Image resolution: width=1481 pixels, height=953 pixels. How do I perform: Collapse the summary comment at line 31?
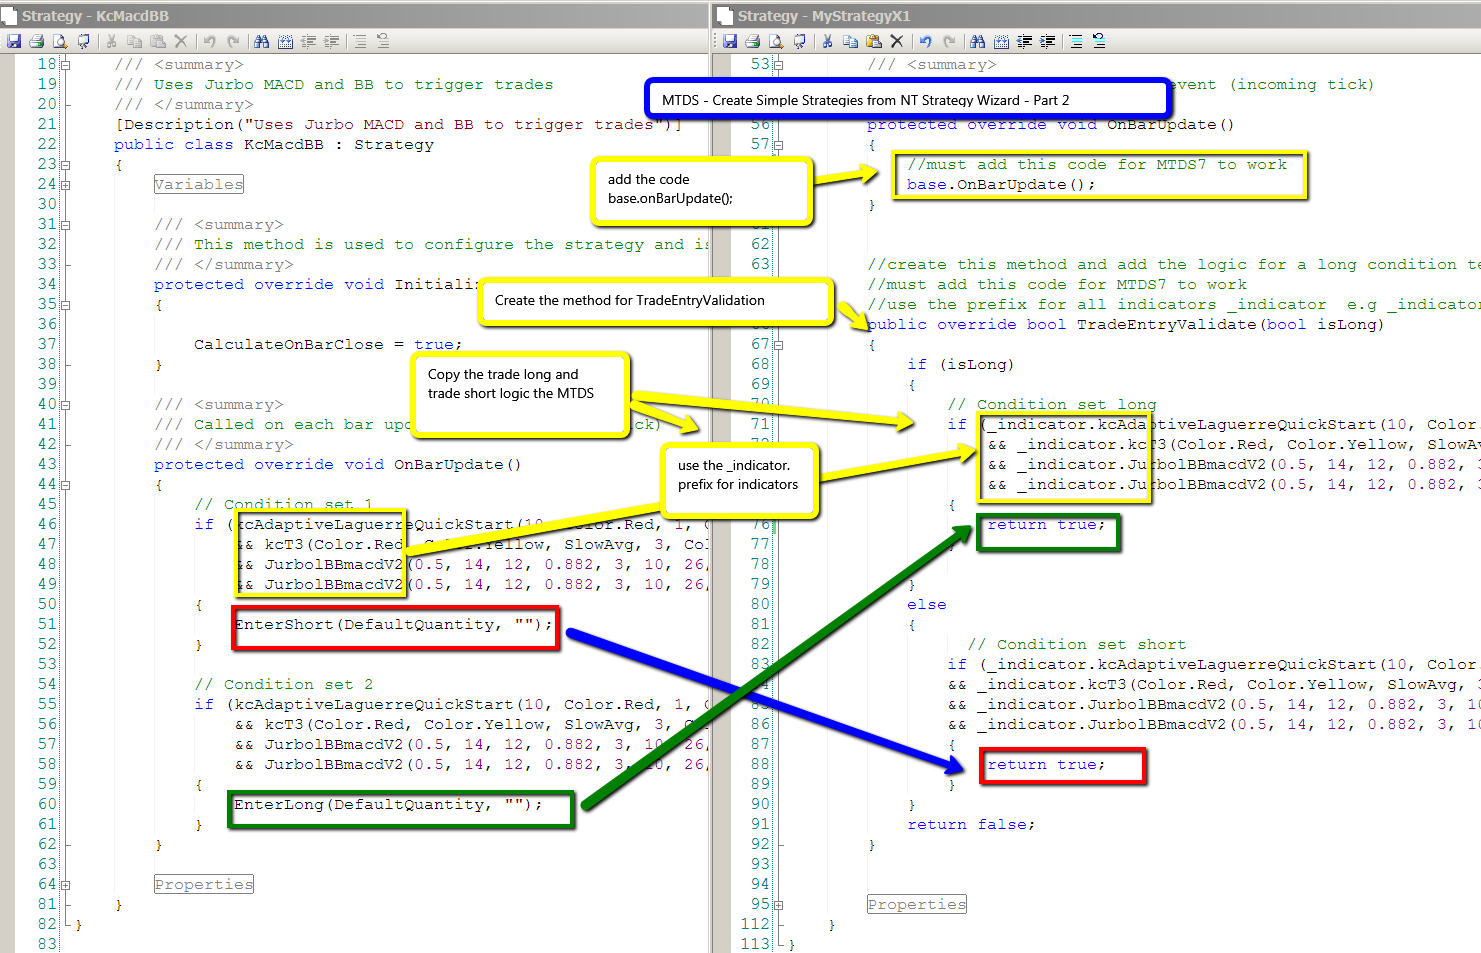[66, 225]
